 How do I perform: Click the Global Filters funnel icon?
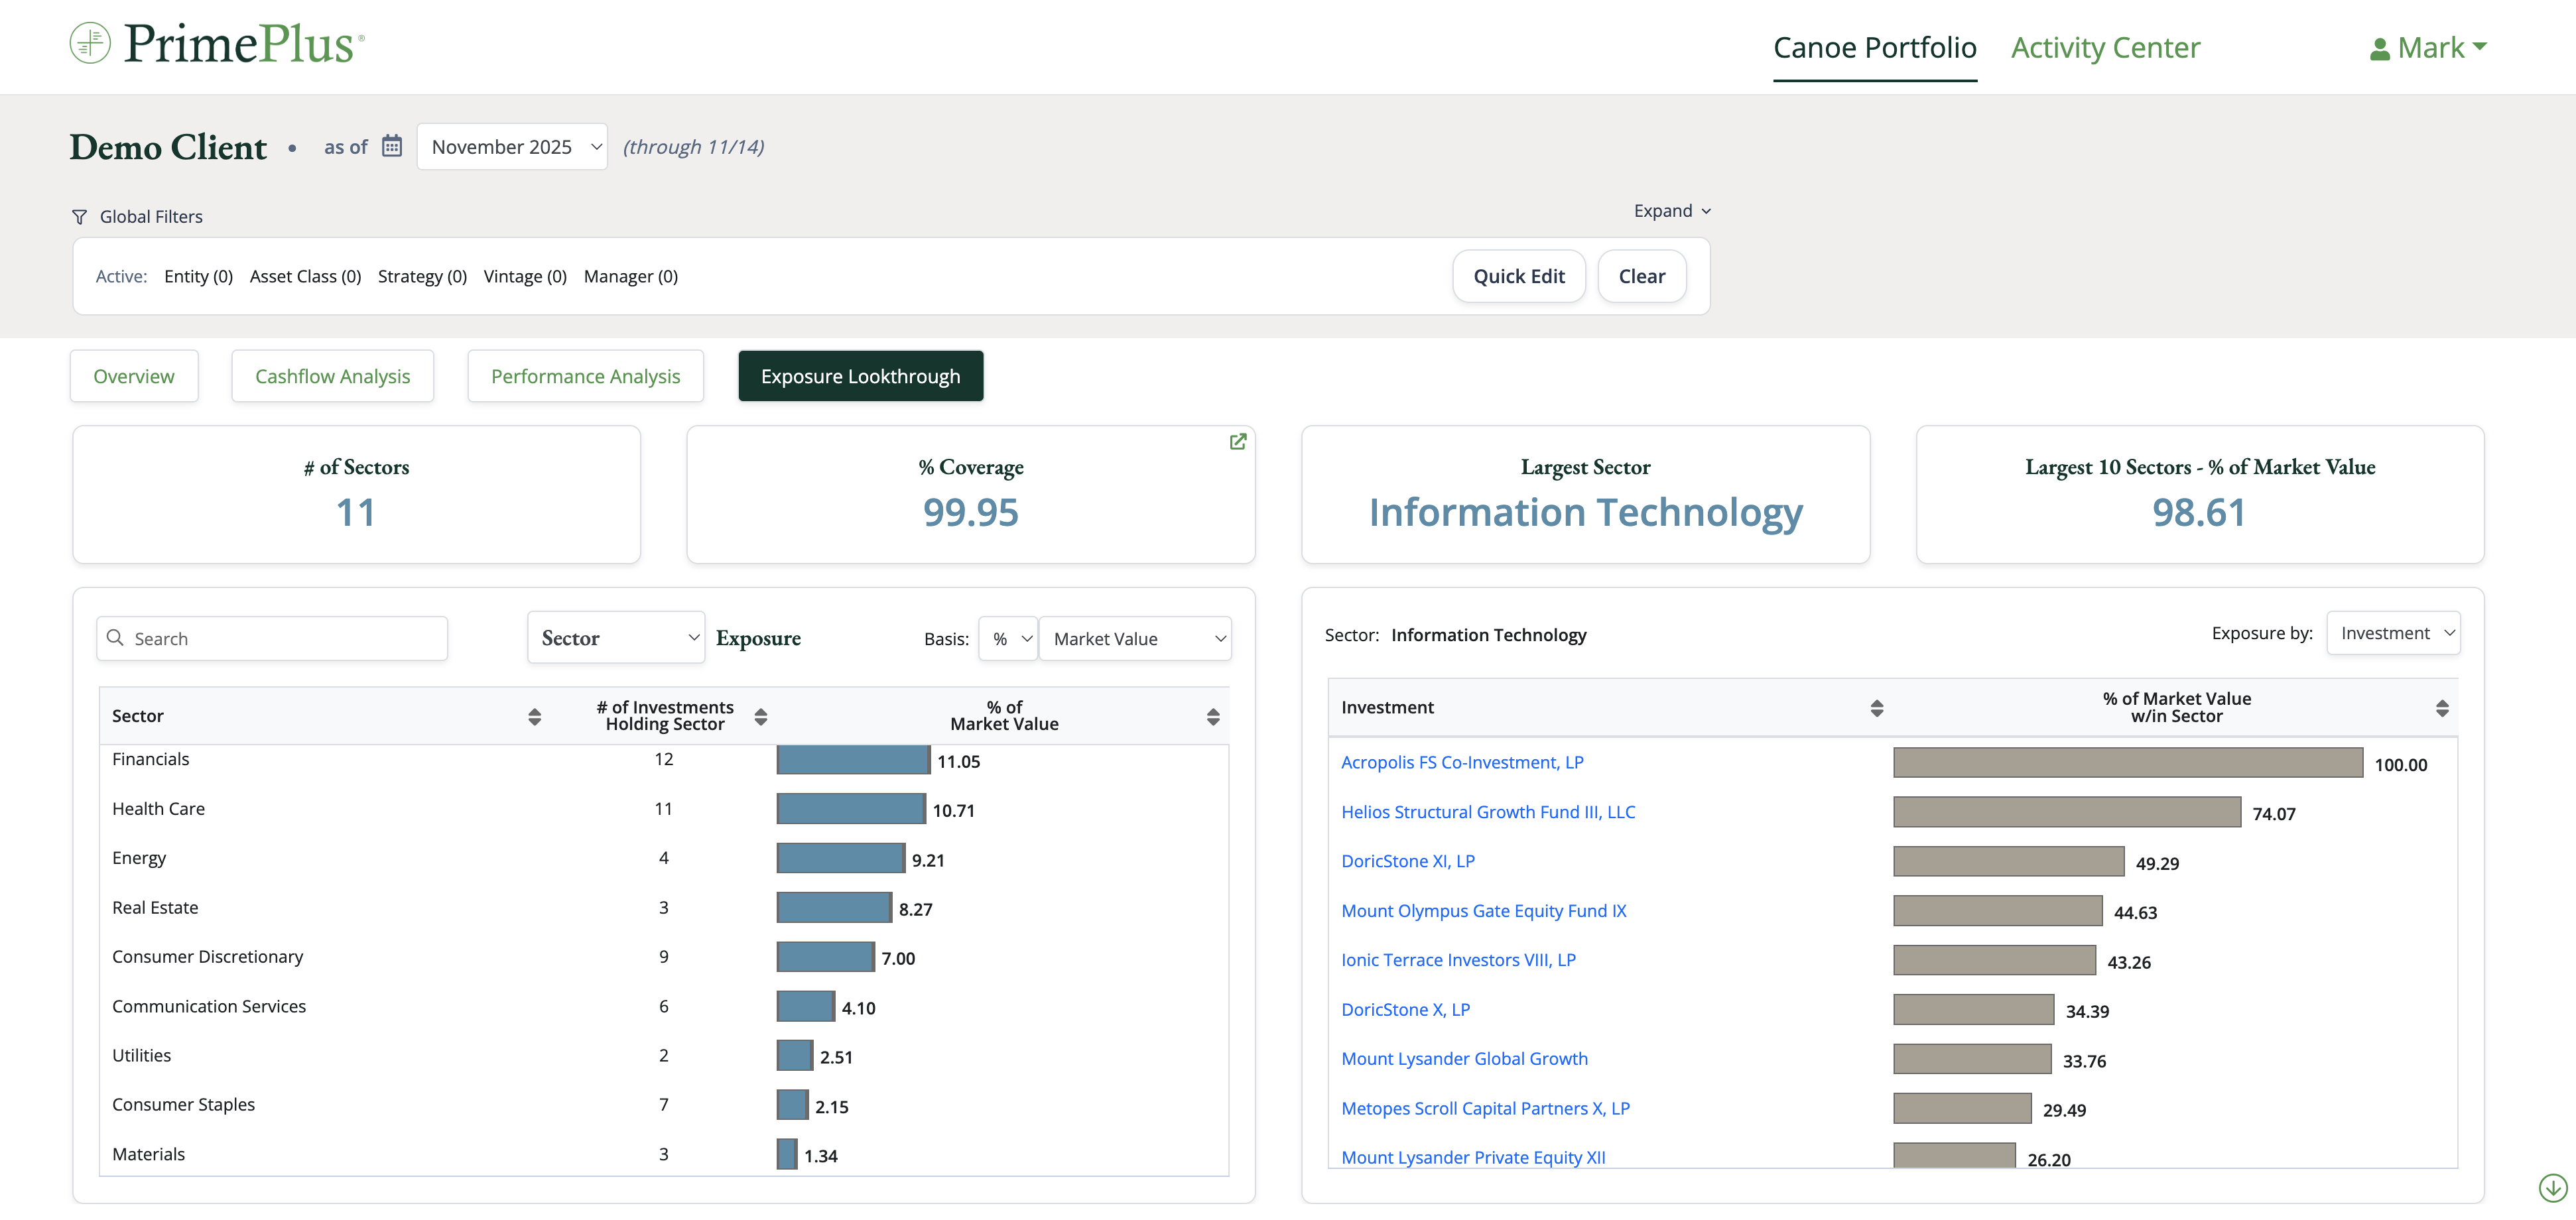(x=80, y=217)
